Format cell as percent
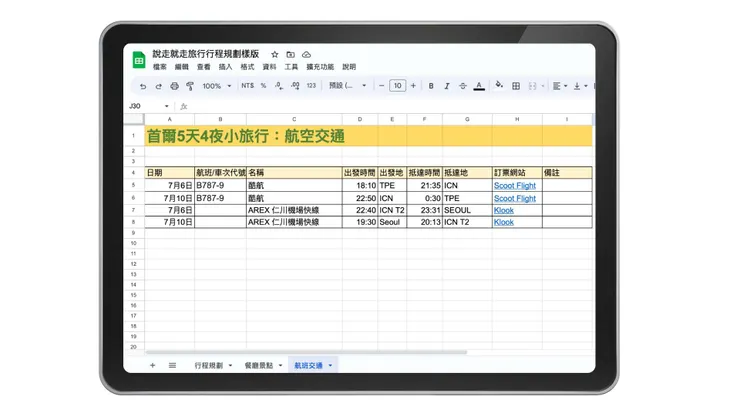The height and width of the screenshot is (416, 740). (263, 85)
